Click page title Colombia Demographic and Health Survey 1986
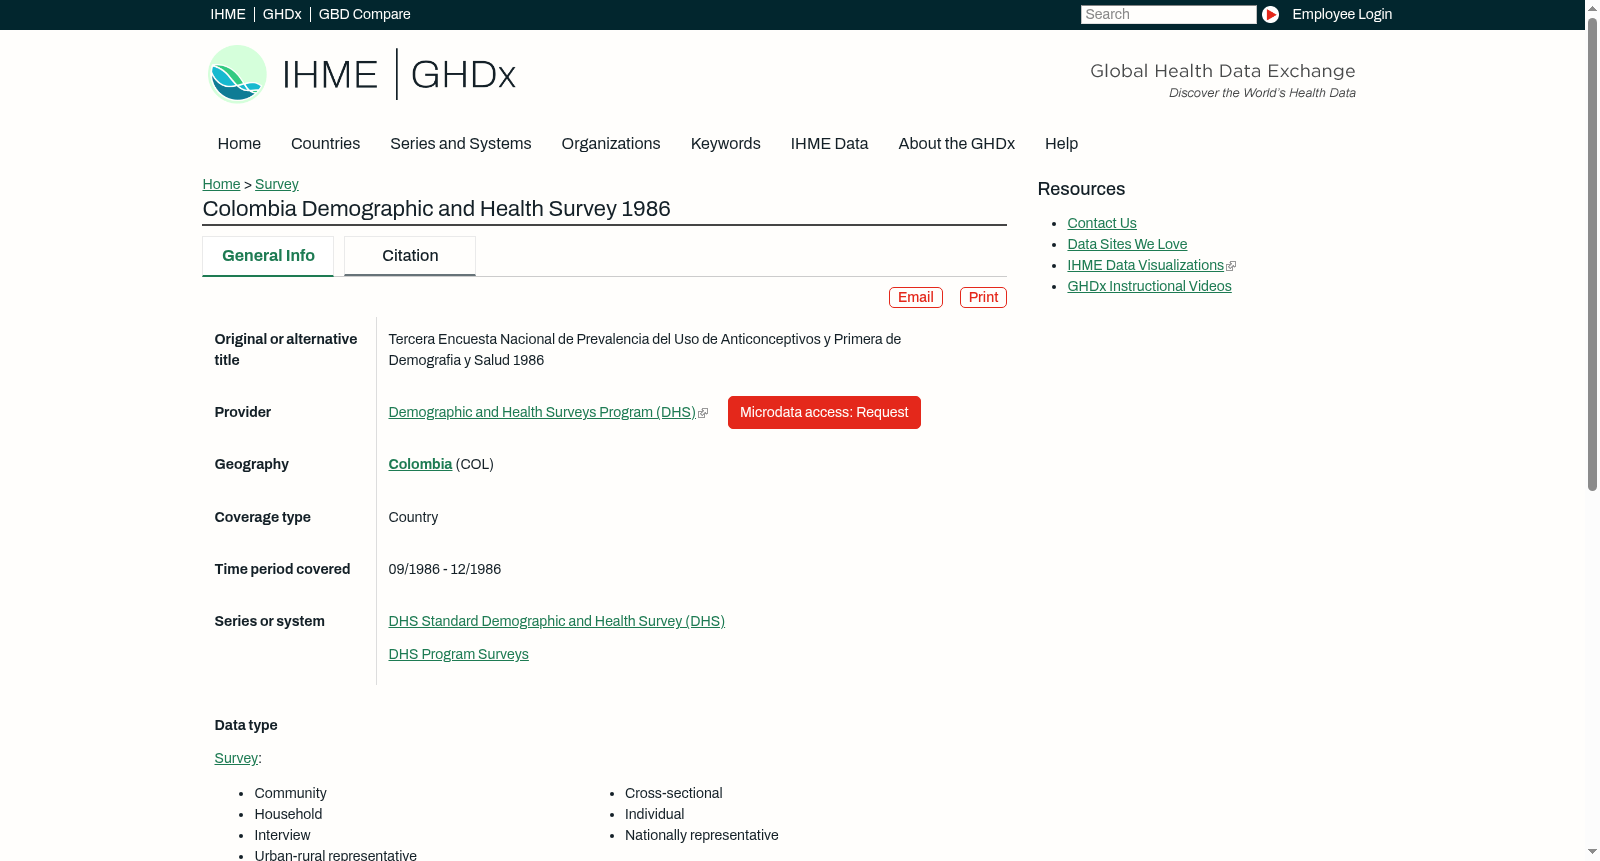The image size is (1600, 861). click(436, 209)
